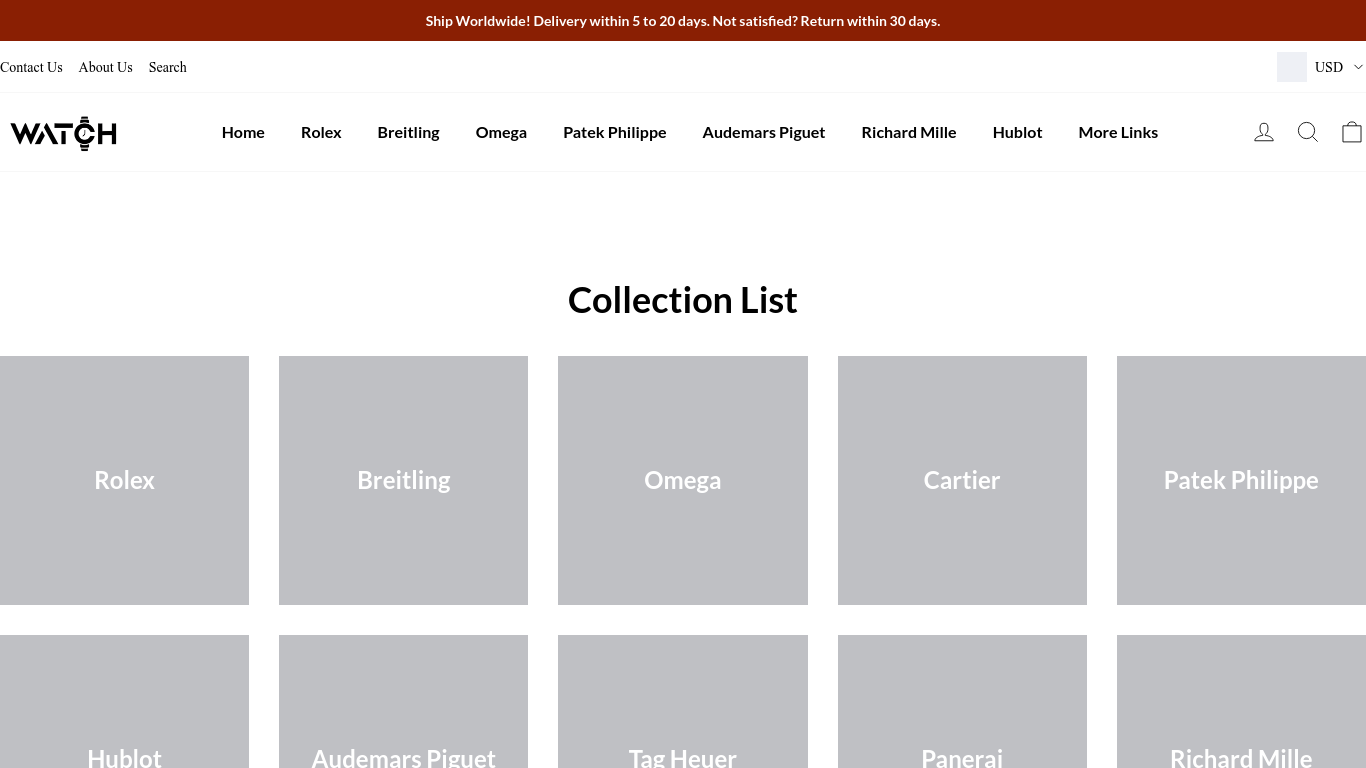Open the Omega collection tile

[683, 480]
